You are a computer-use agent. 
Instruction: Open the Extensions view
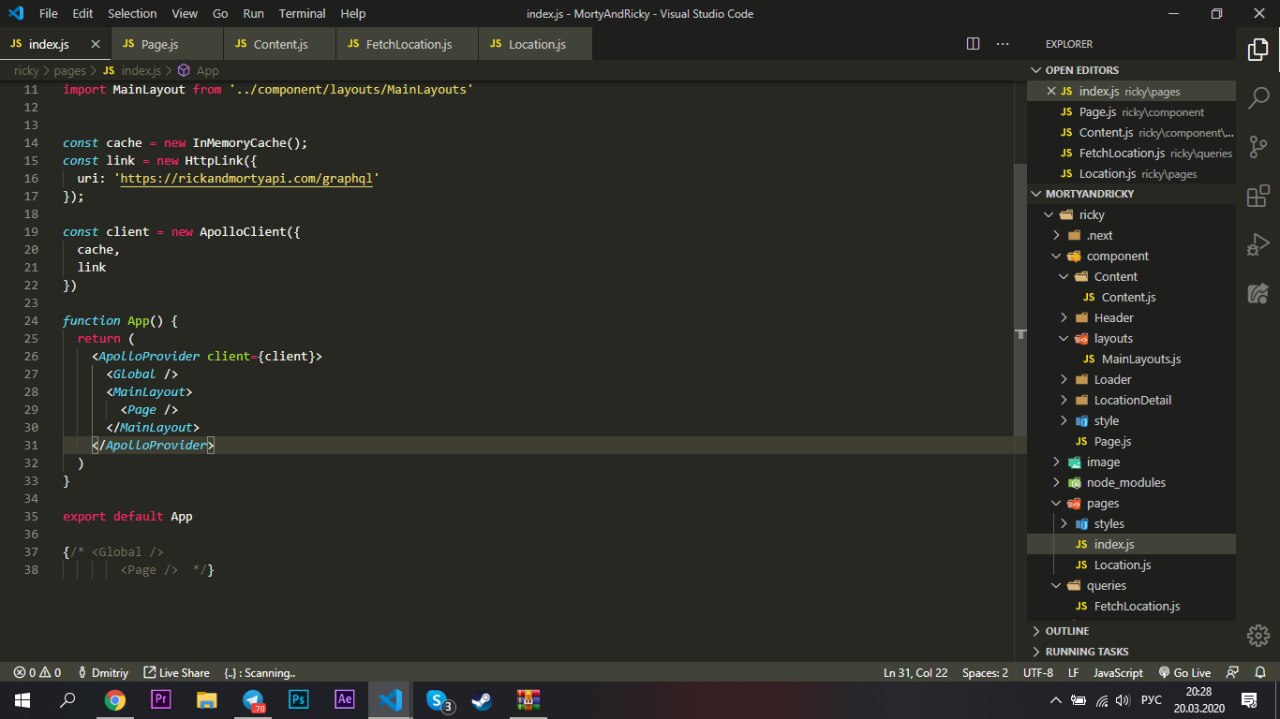[1258, 196]
